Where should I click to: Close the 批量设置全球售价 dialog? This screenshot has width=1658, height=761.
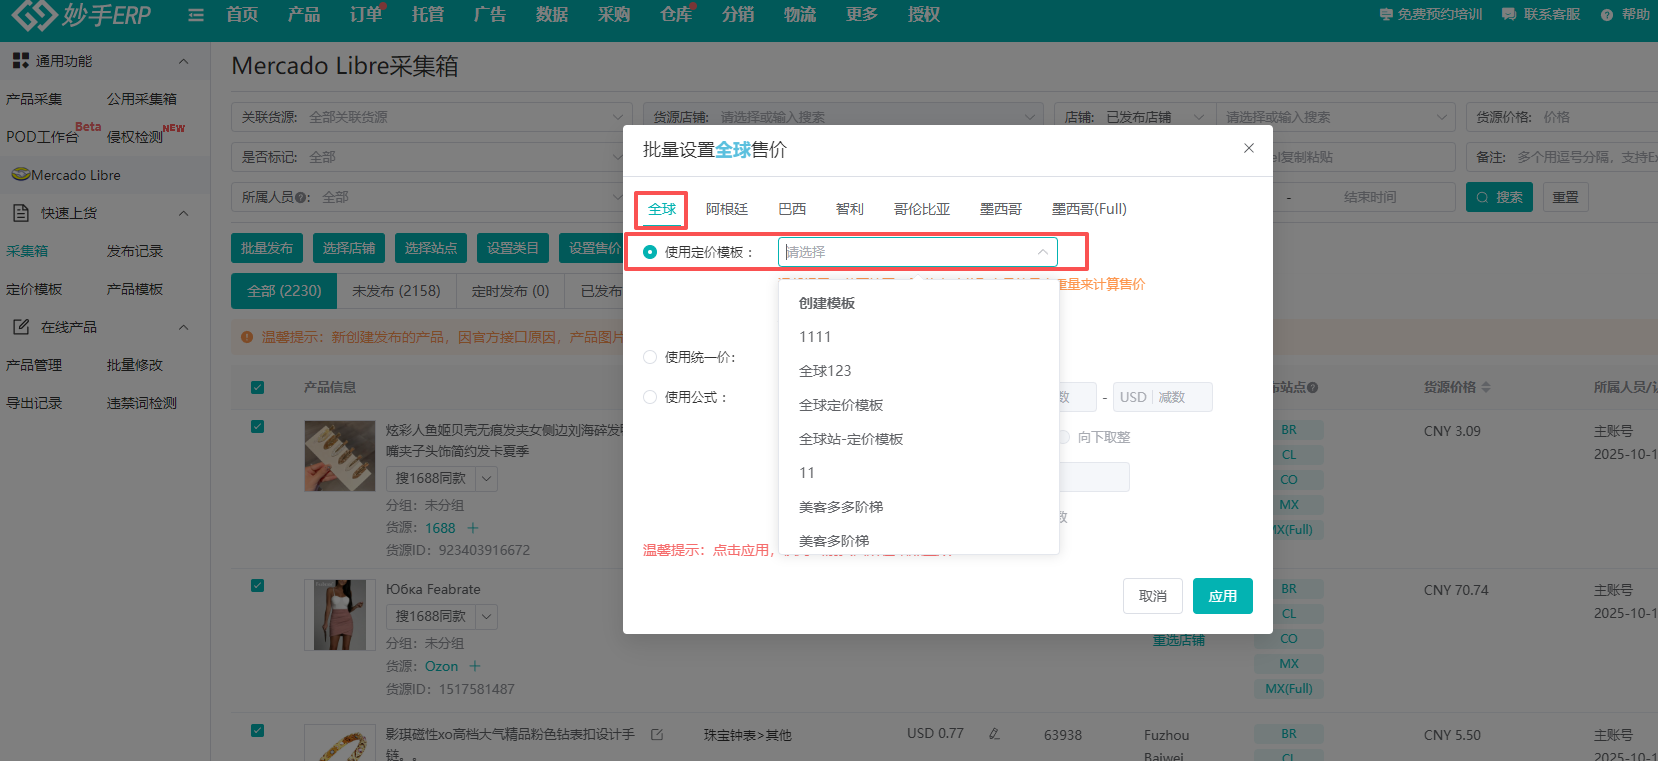1248,148
